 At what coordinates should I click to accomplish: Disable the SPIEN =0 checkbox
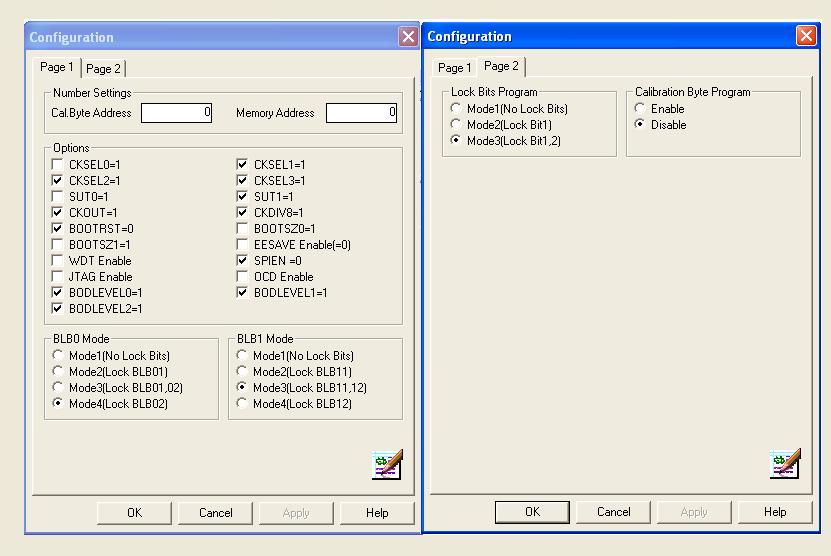click(243, 260)
